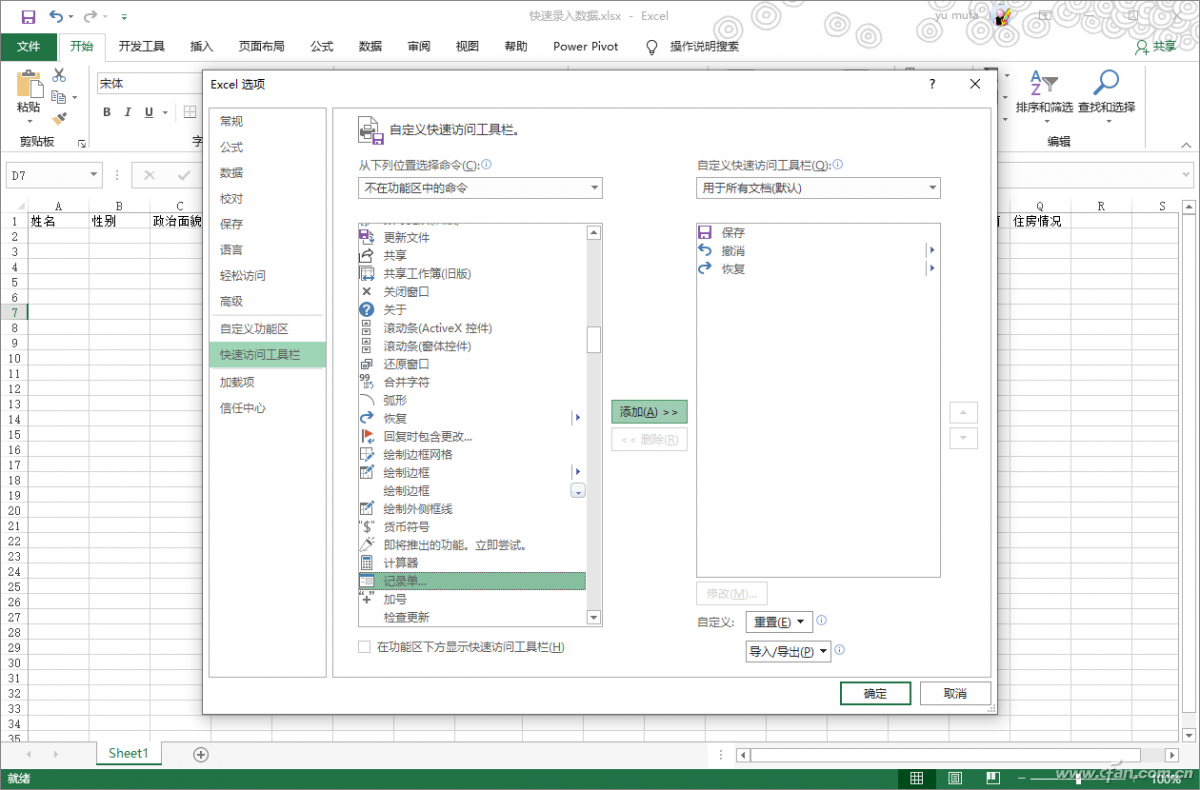1200x790 pixels.
Task: Open the 用于所有文档(默认) dropdown
Action: [818, 188]
